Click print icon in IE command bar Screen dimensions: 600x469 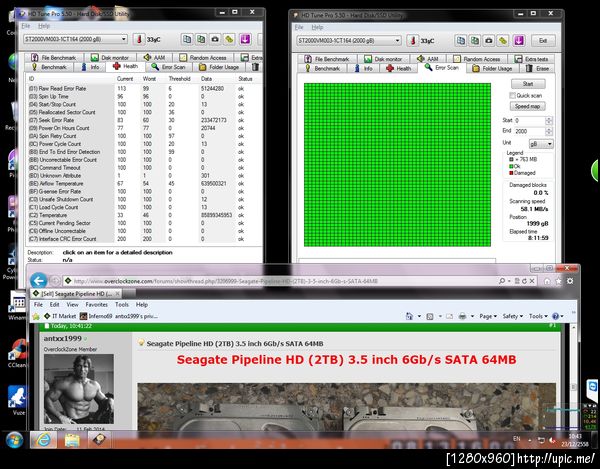[x=462, y=316]
